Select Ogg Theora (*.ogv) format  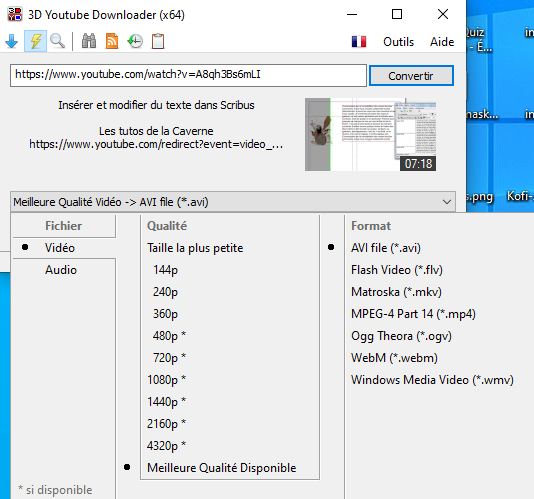pos(402,336)
